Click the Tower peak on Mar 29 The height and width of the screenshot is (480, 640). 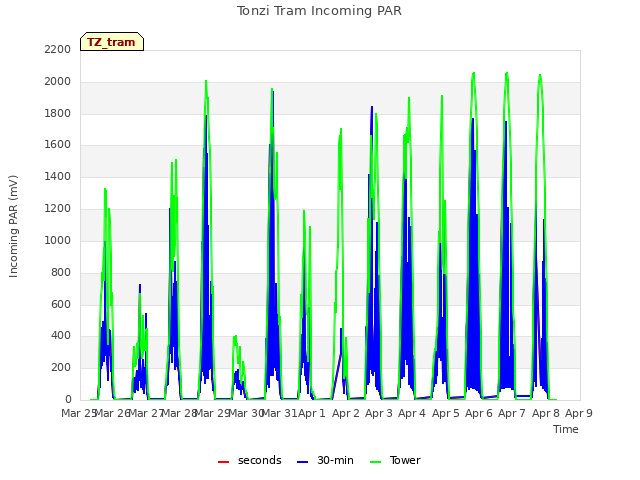coord(206,81)
